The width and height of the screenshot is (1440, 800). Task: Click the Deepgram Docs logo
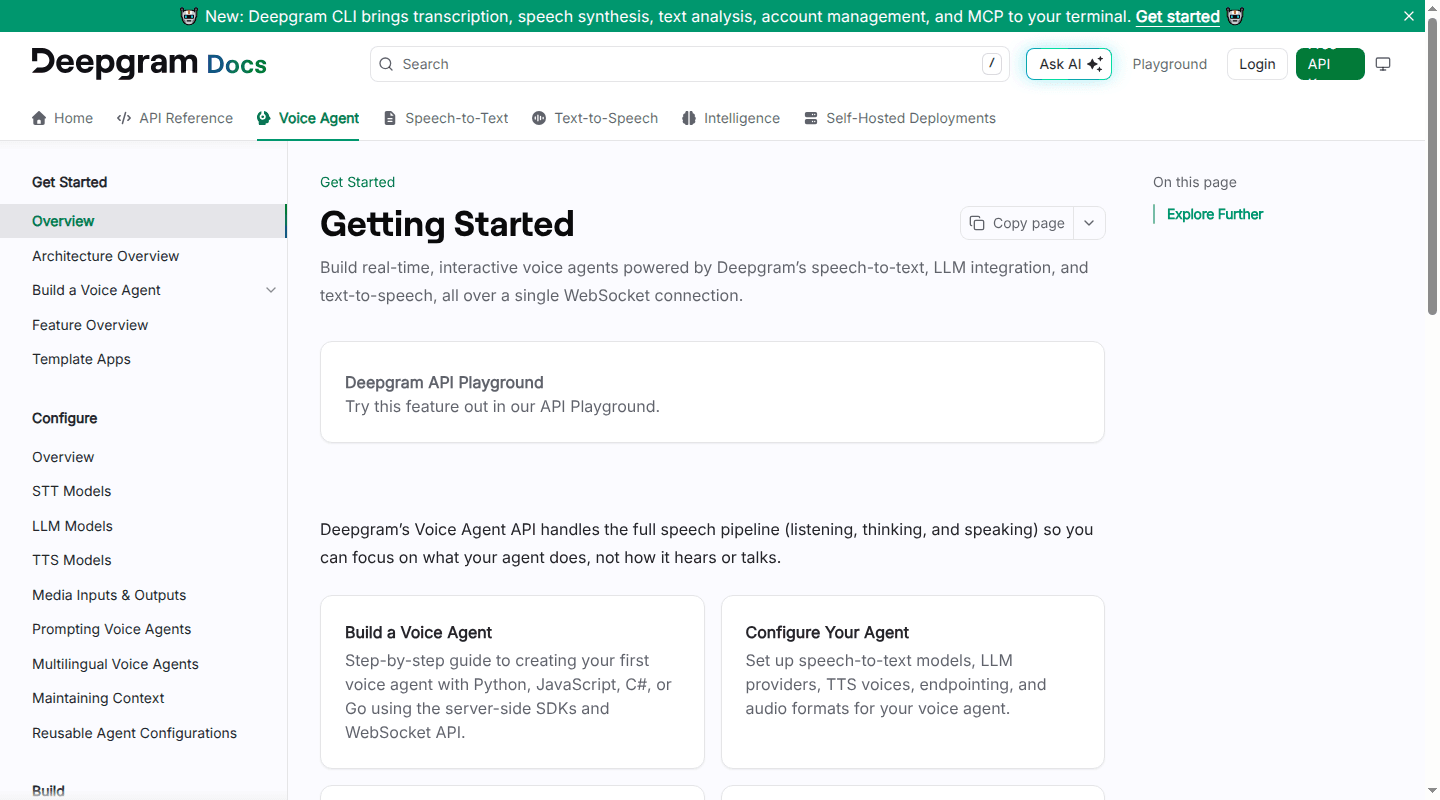(149, 64)
